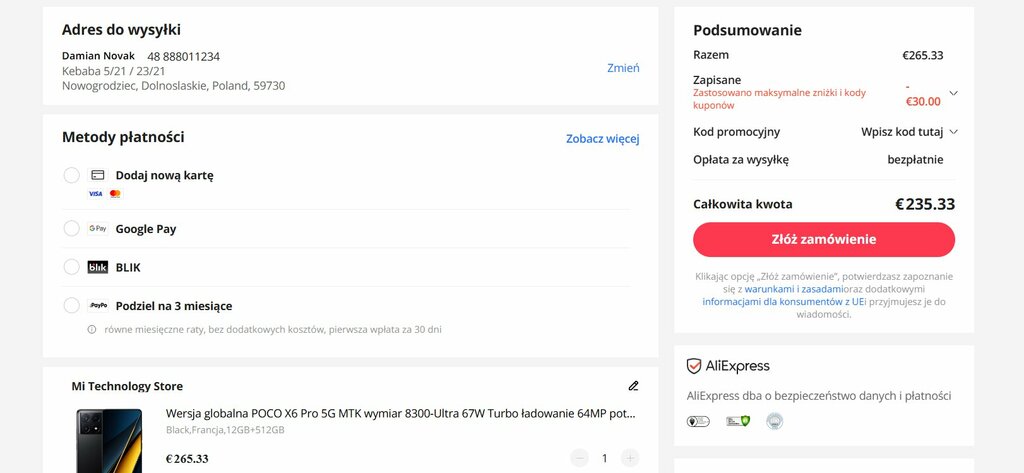Viewport: 1024px width, 473px height.
Task: Click the POCO X6 Pro product thumbnail
Action: 109,440
